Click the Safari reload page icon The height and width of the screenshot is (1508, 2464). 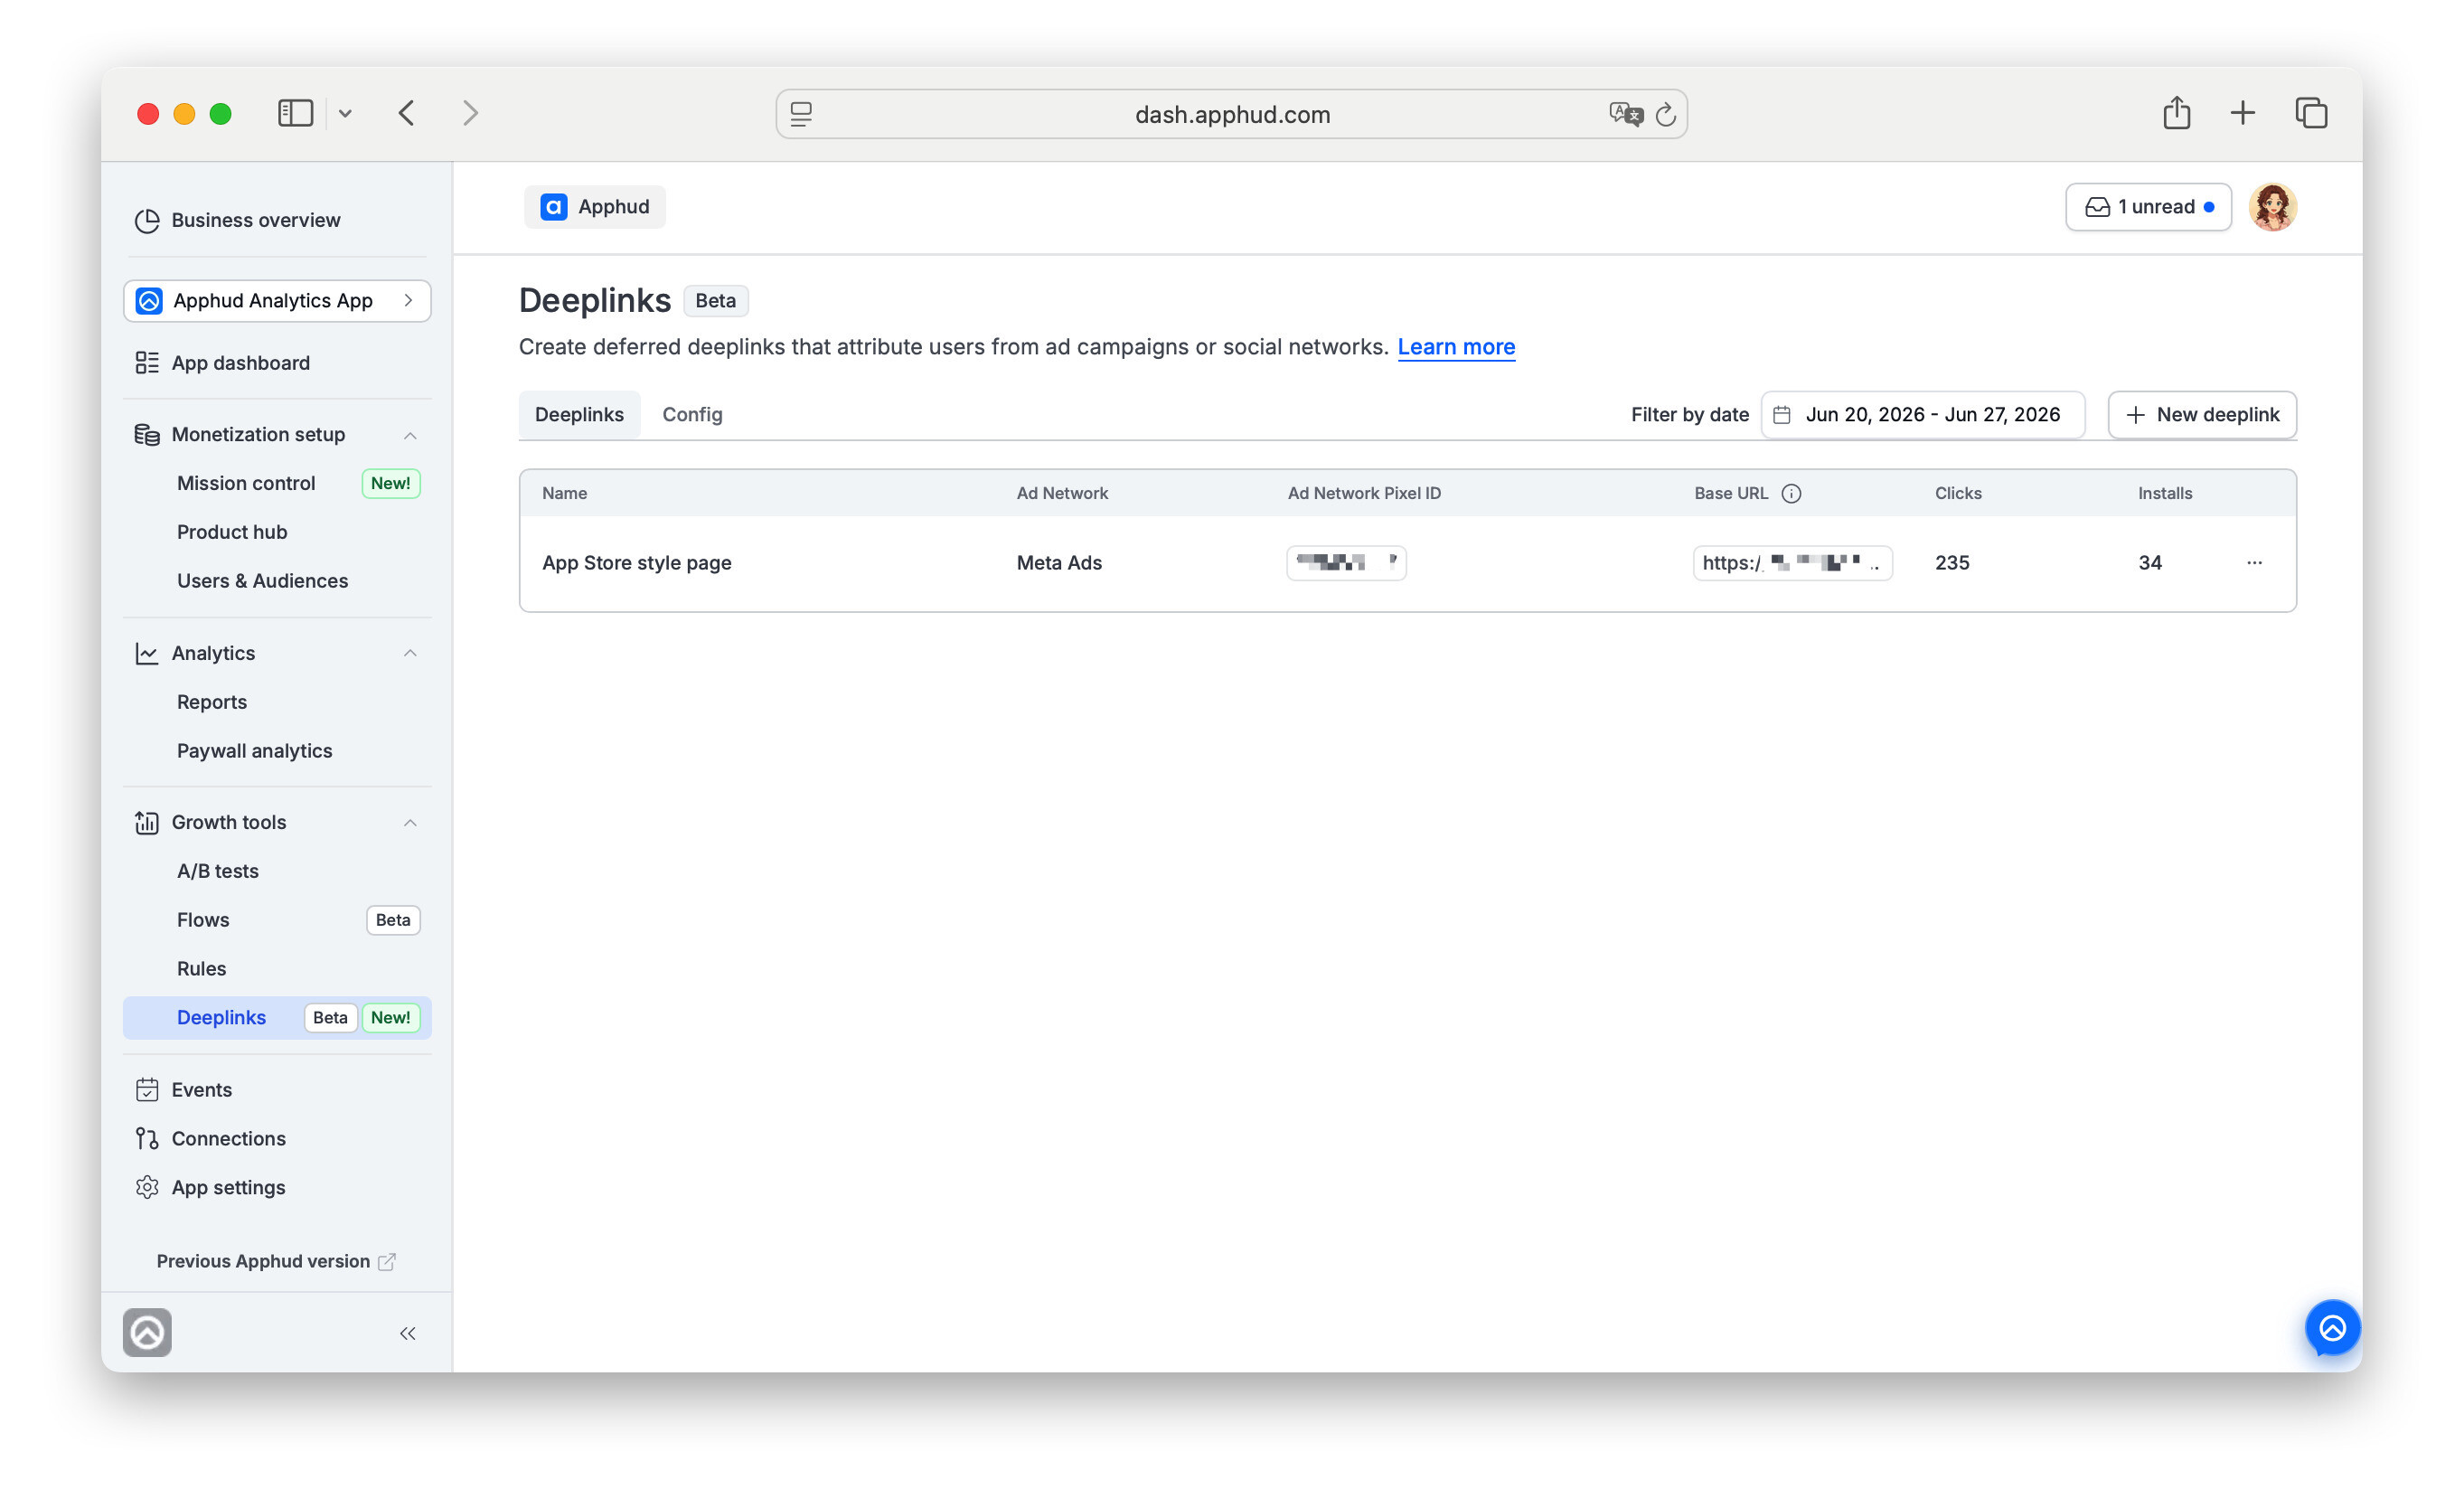1665,114
